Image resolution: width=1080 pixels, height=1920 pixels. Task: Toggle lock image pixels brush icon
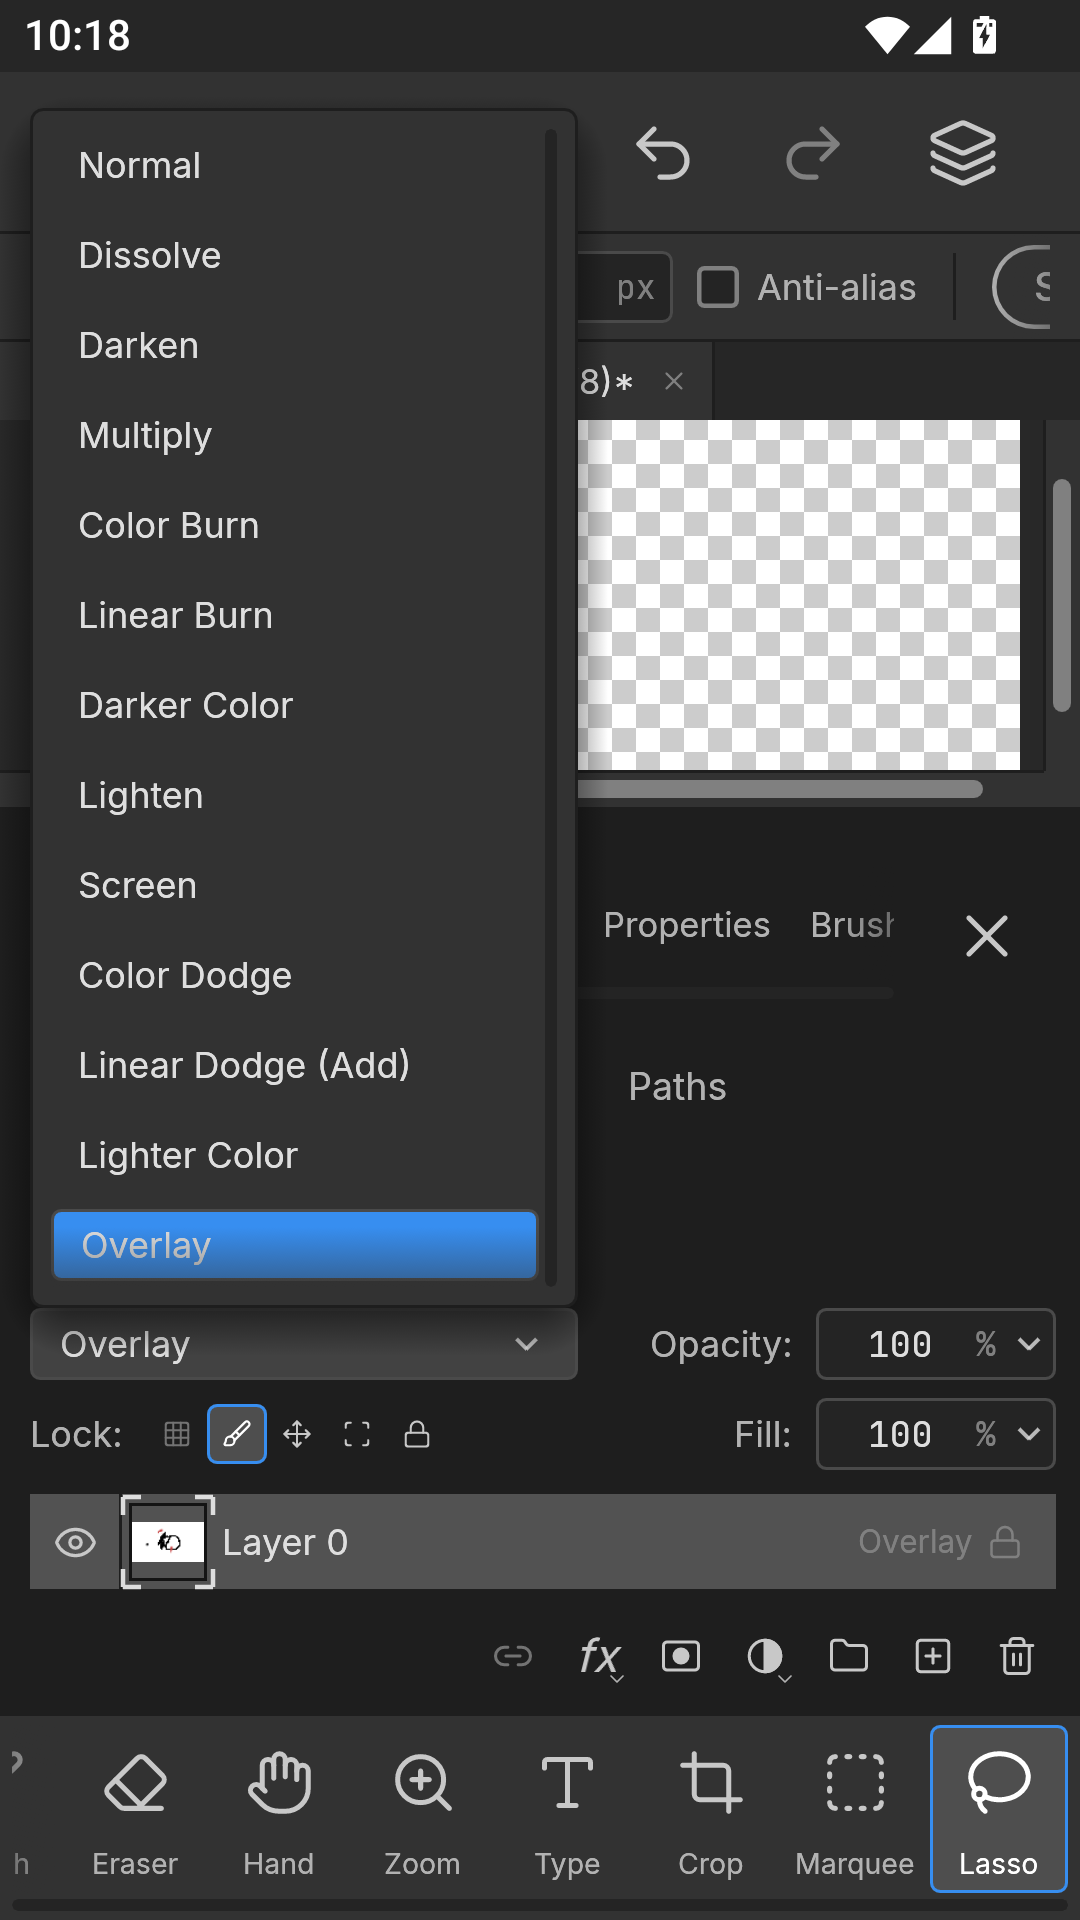pos(237,1434)
